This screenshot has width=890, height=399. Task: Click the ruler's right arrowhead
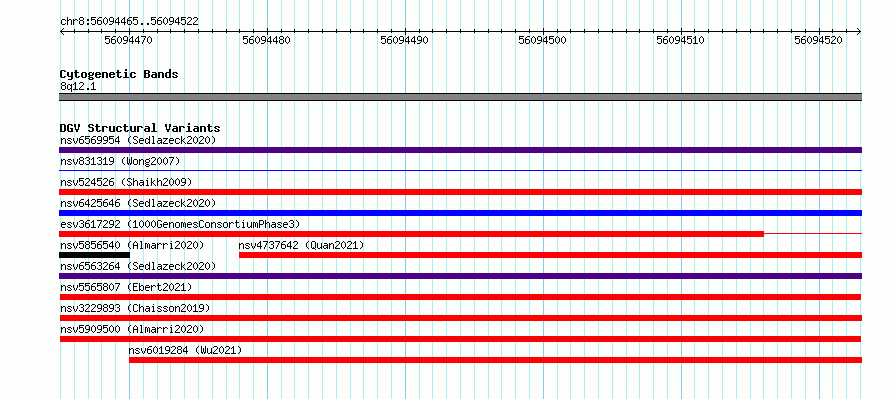(x=859, y=32)
